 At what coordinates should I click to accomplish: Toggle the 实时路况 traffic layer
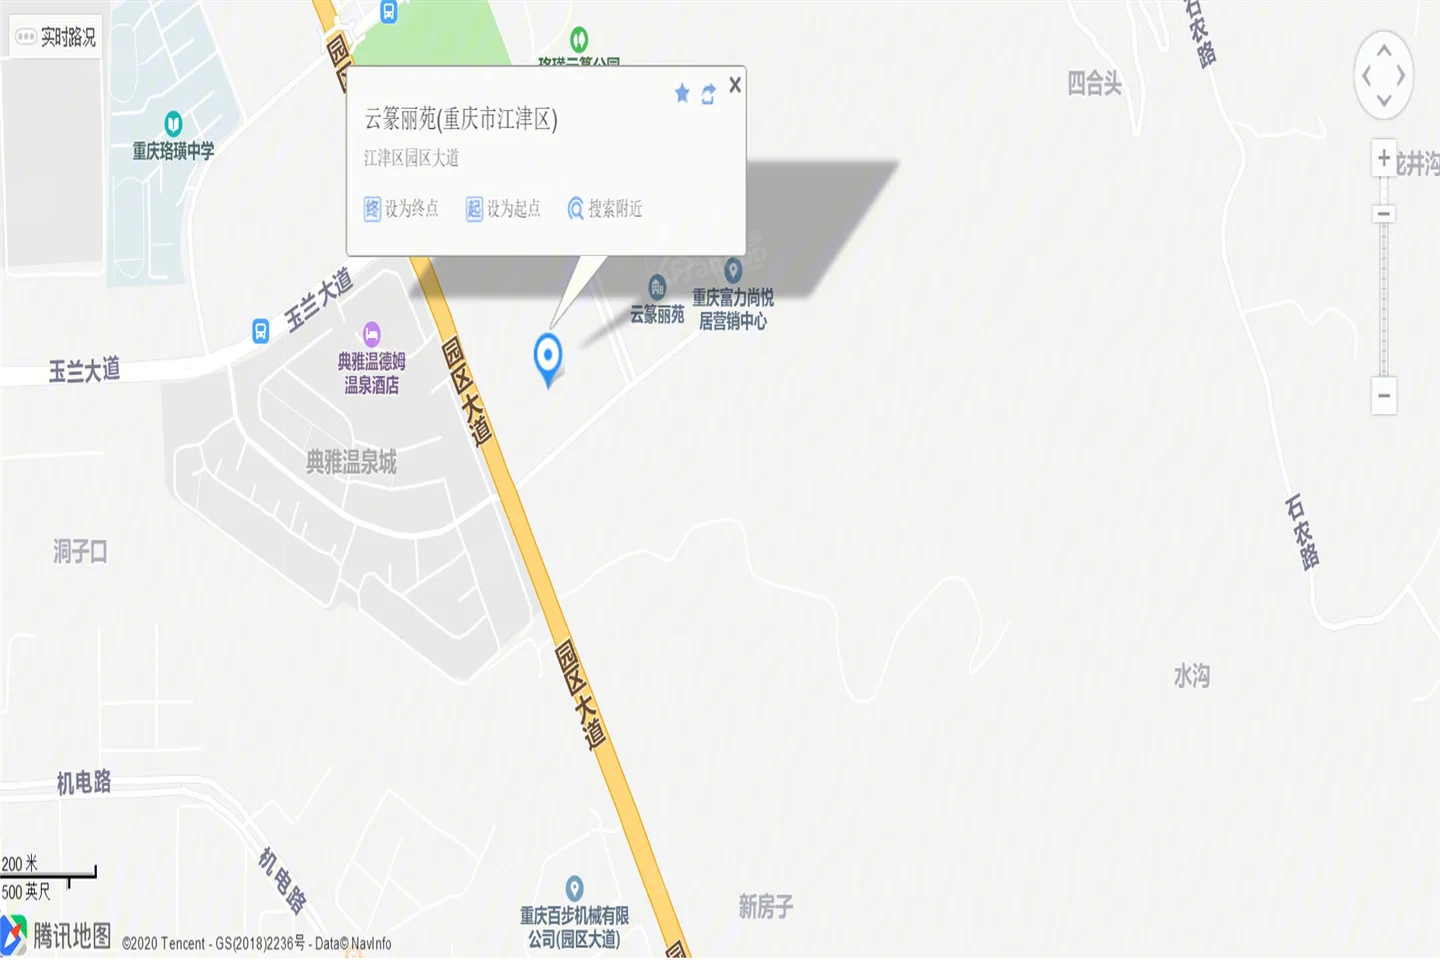click(x=55, y=37)
